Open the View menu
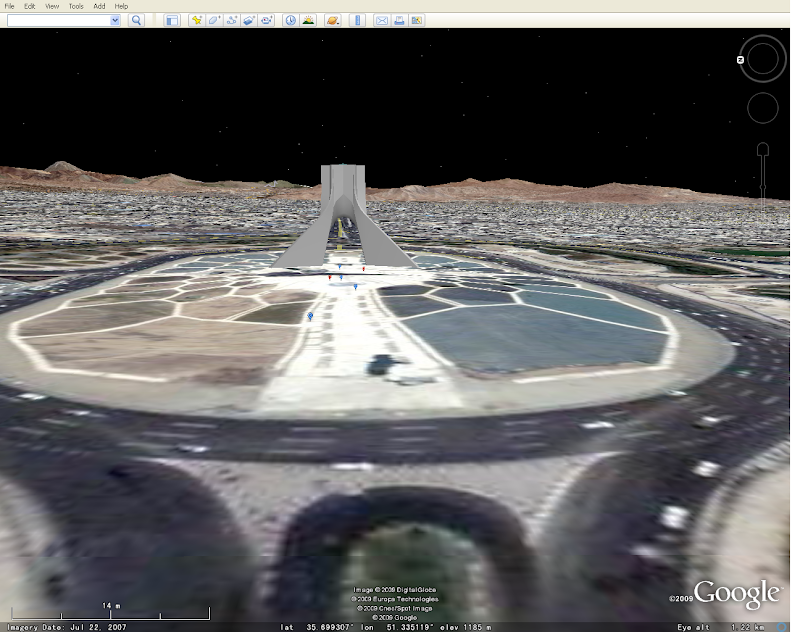The height and width of the screenshot is (632, 800). coord(52,6)
